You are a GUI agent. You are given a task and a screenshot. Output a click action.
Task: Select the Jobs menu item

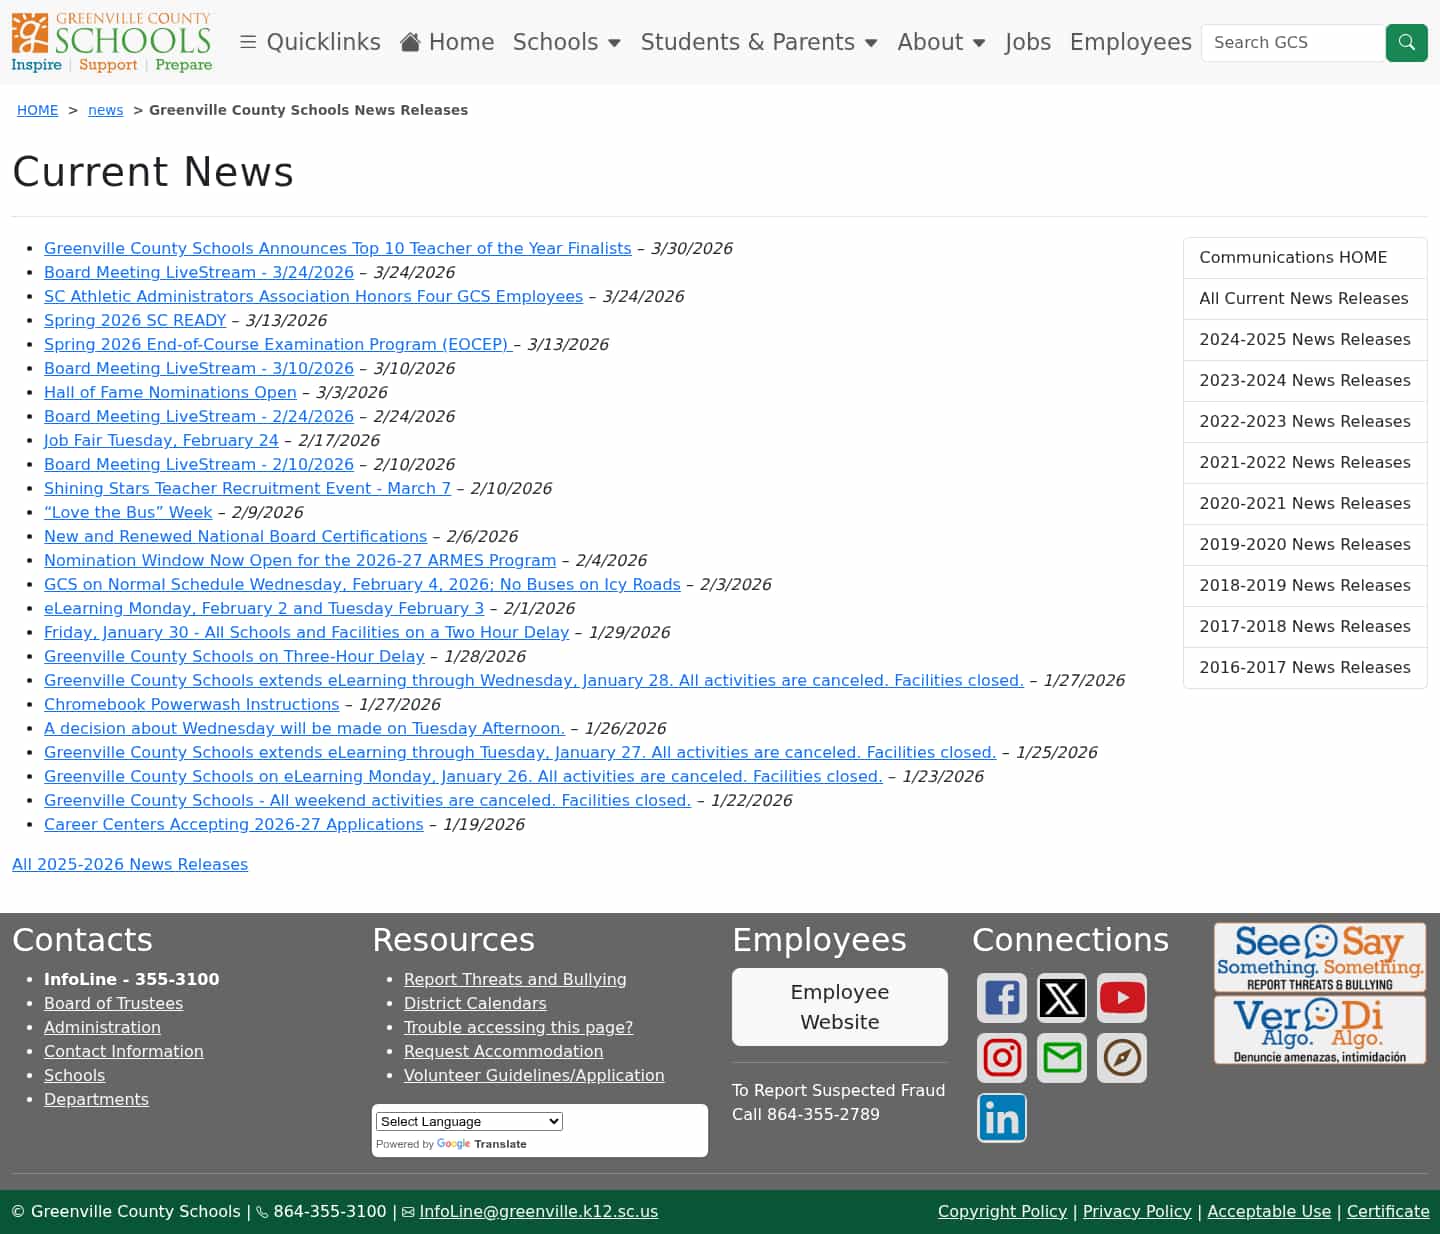(x=1028, y=42)
